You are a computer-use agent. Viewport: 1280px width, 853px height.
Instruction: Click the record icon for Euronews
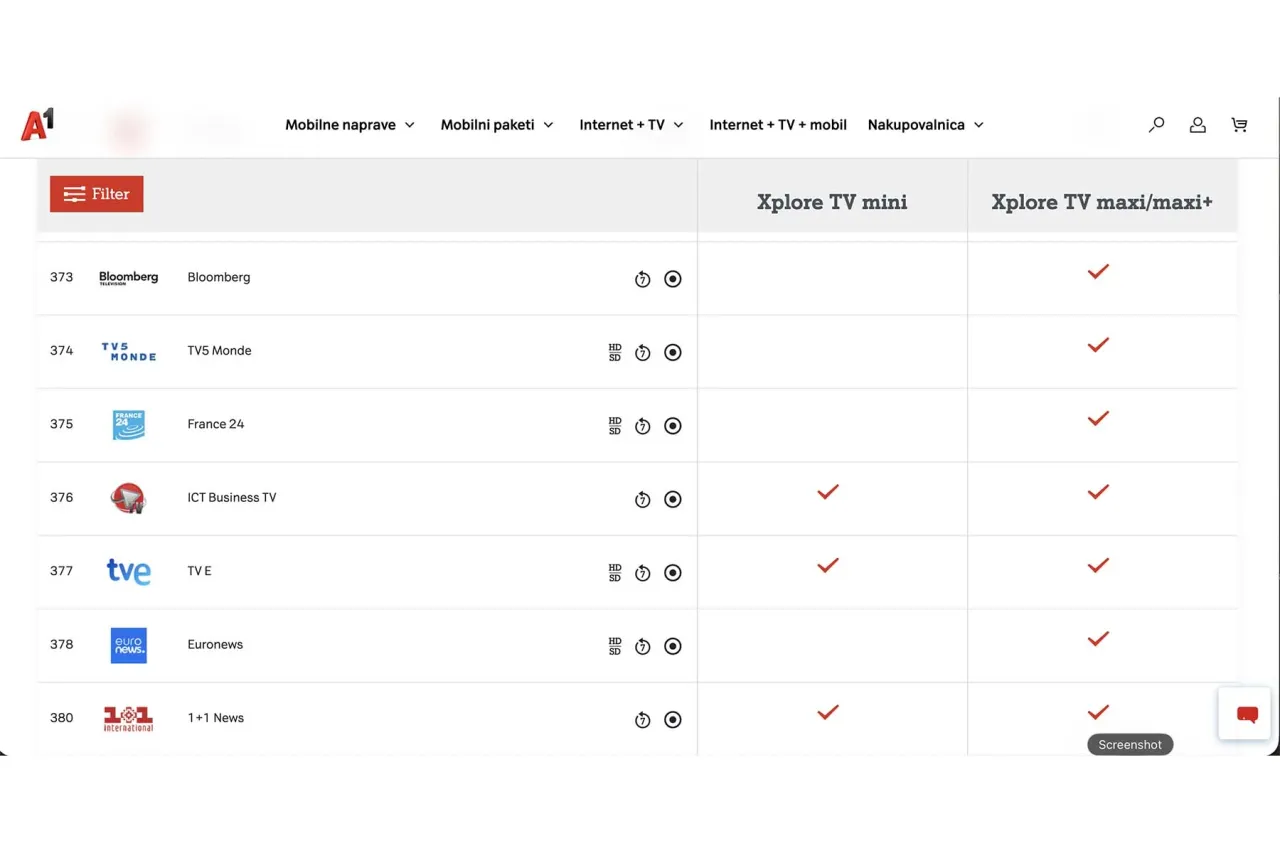673,646
